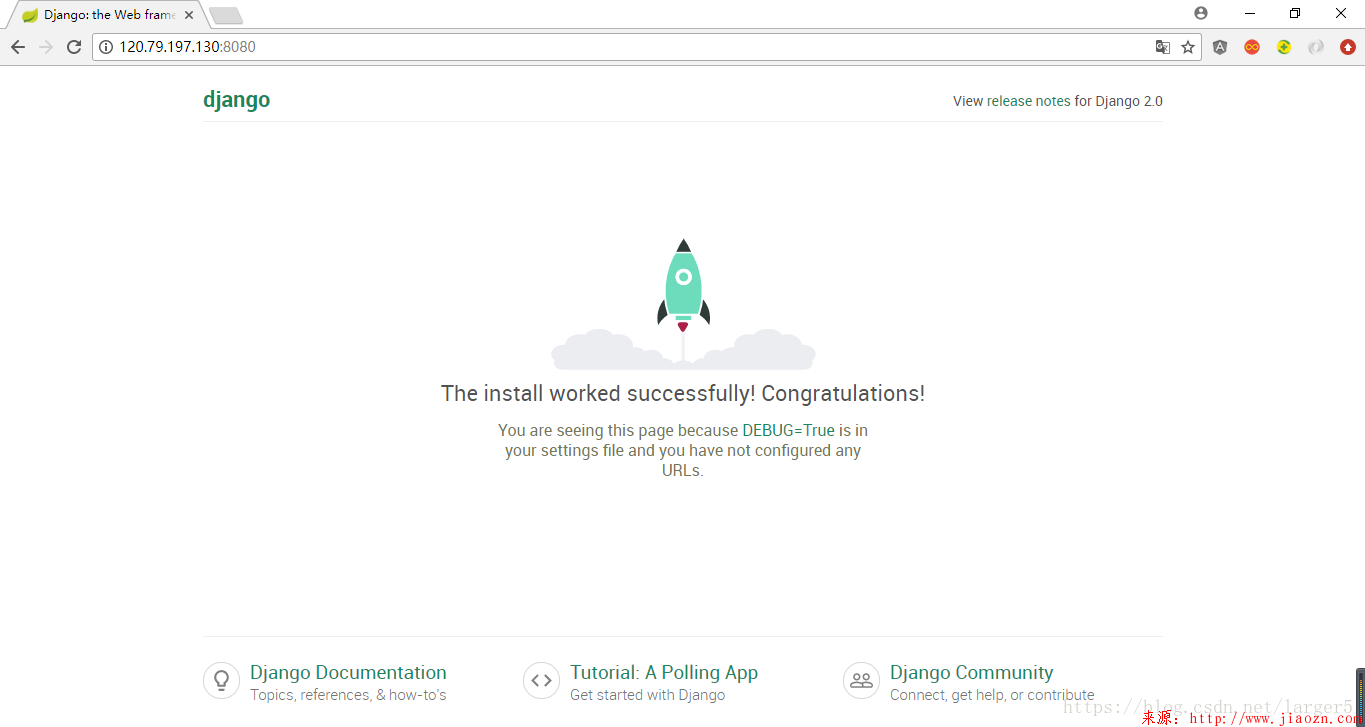Click the yellow-green plus extension icon
The width and height of the screenshot is (1365, 727).
click(x=1284, y=47)
